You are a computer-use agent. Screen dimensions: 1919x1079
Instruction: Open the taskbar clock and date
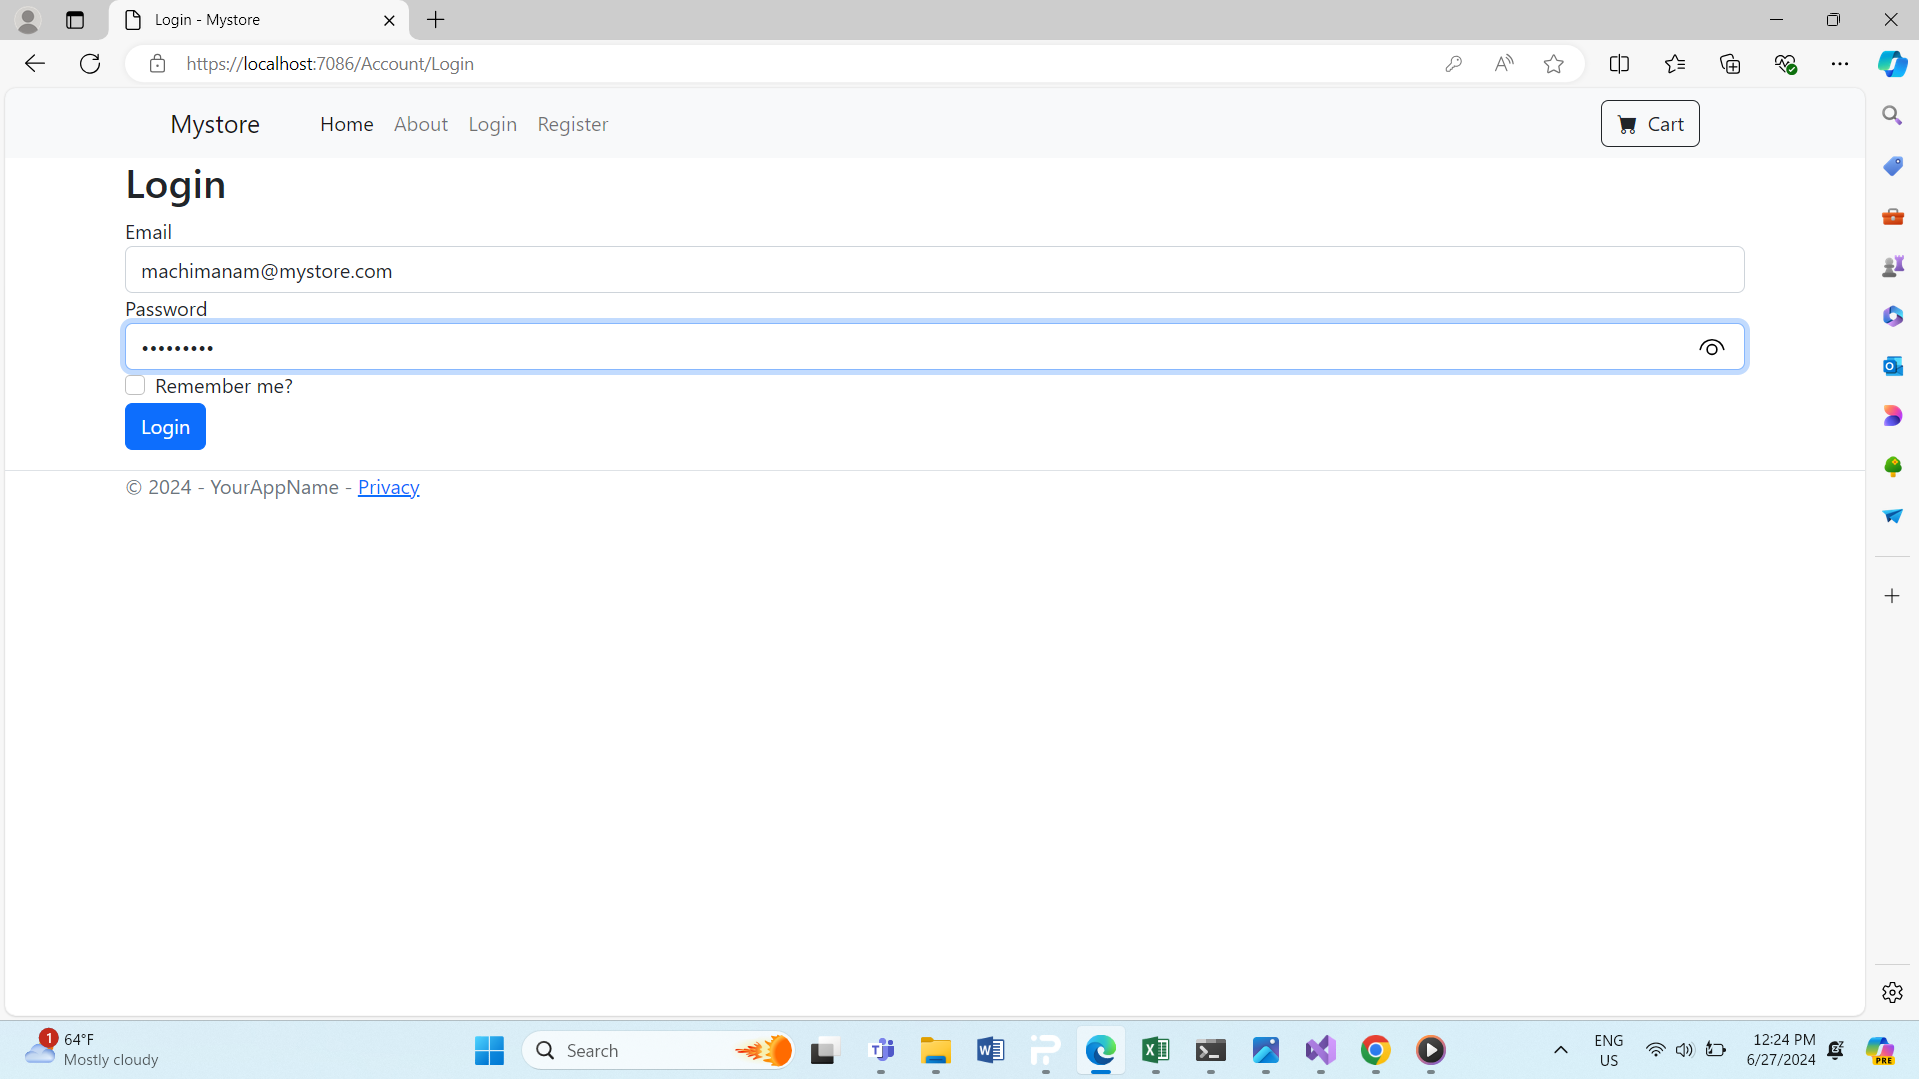[1781, 1050]
